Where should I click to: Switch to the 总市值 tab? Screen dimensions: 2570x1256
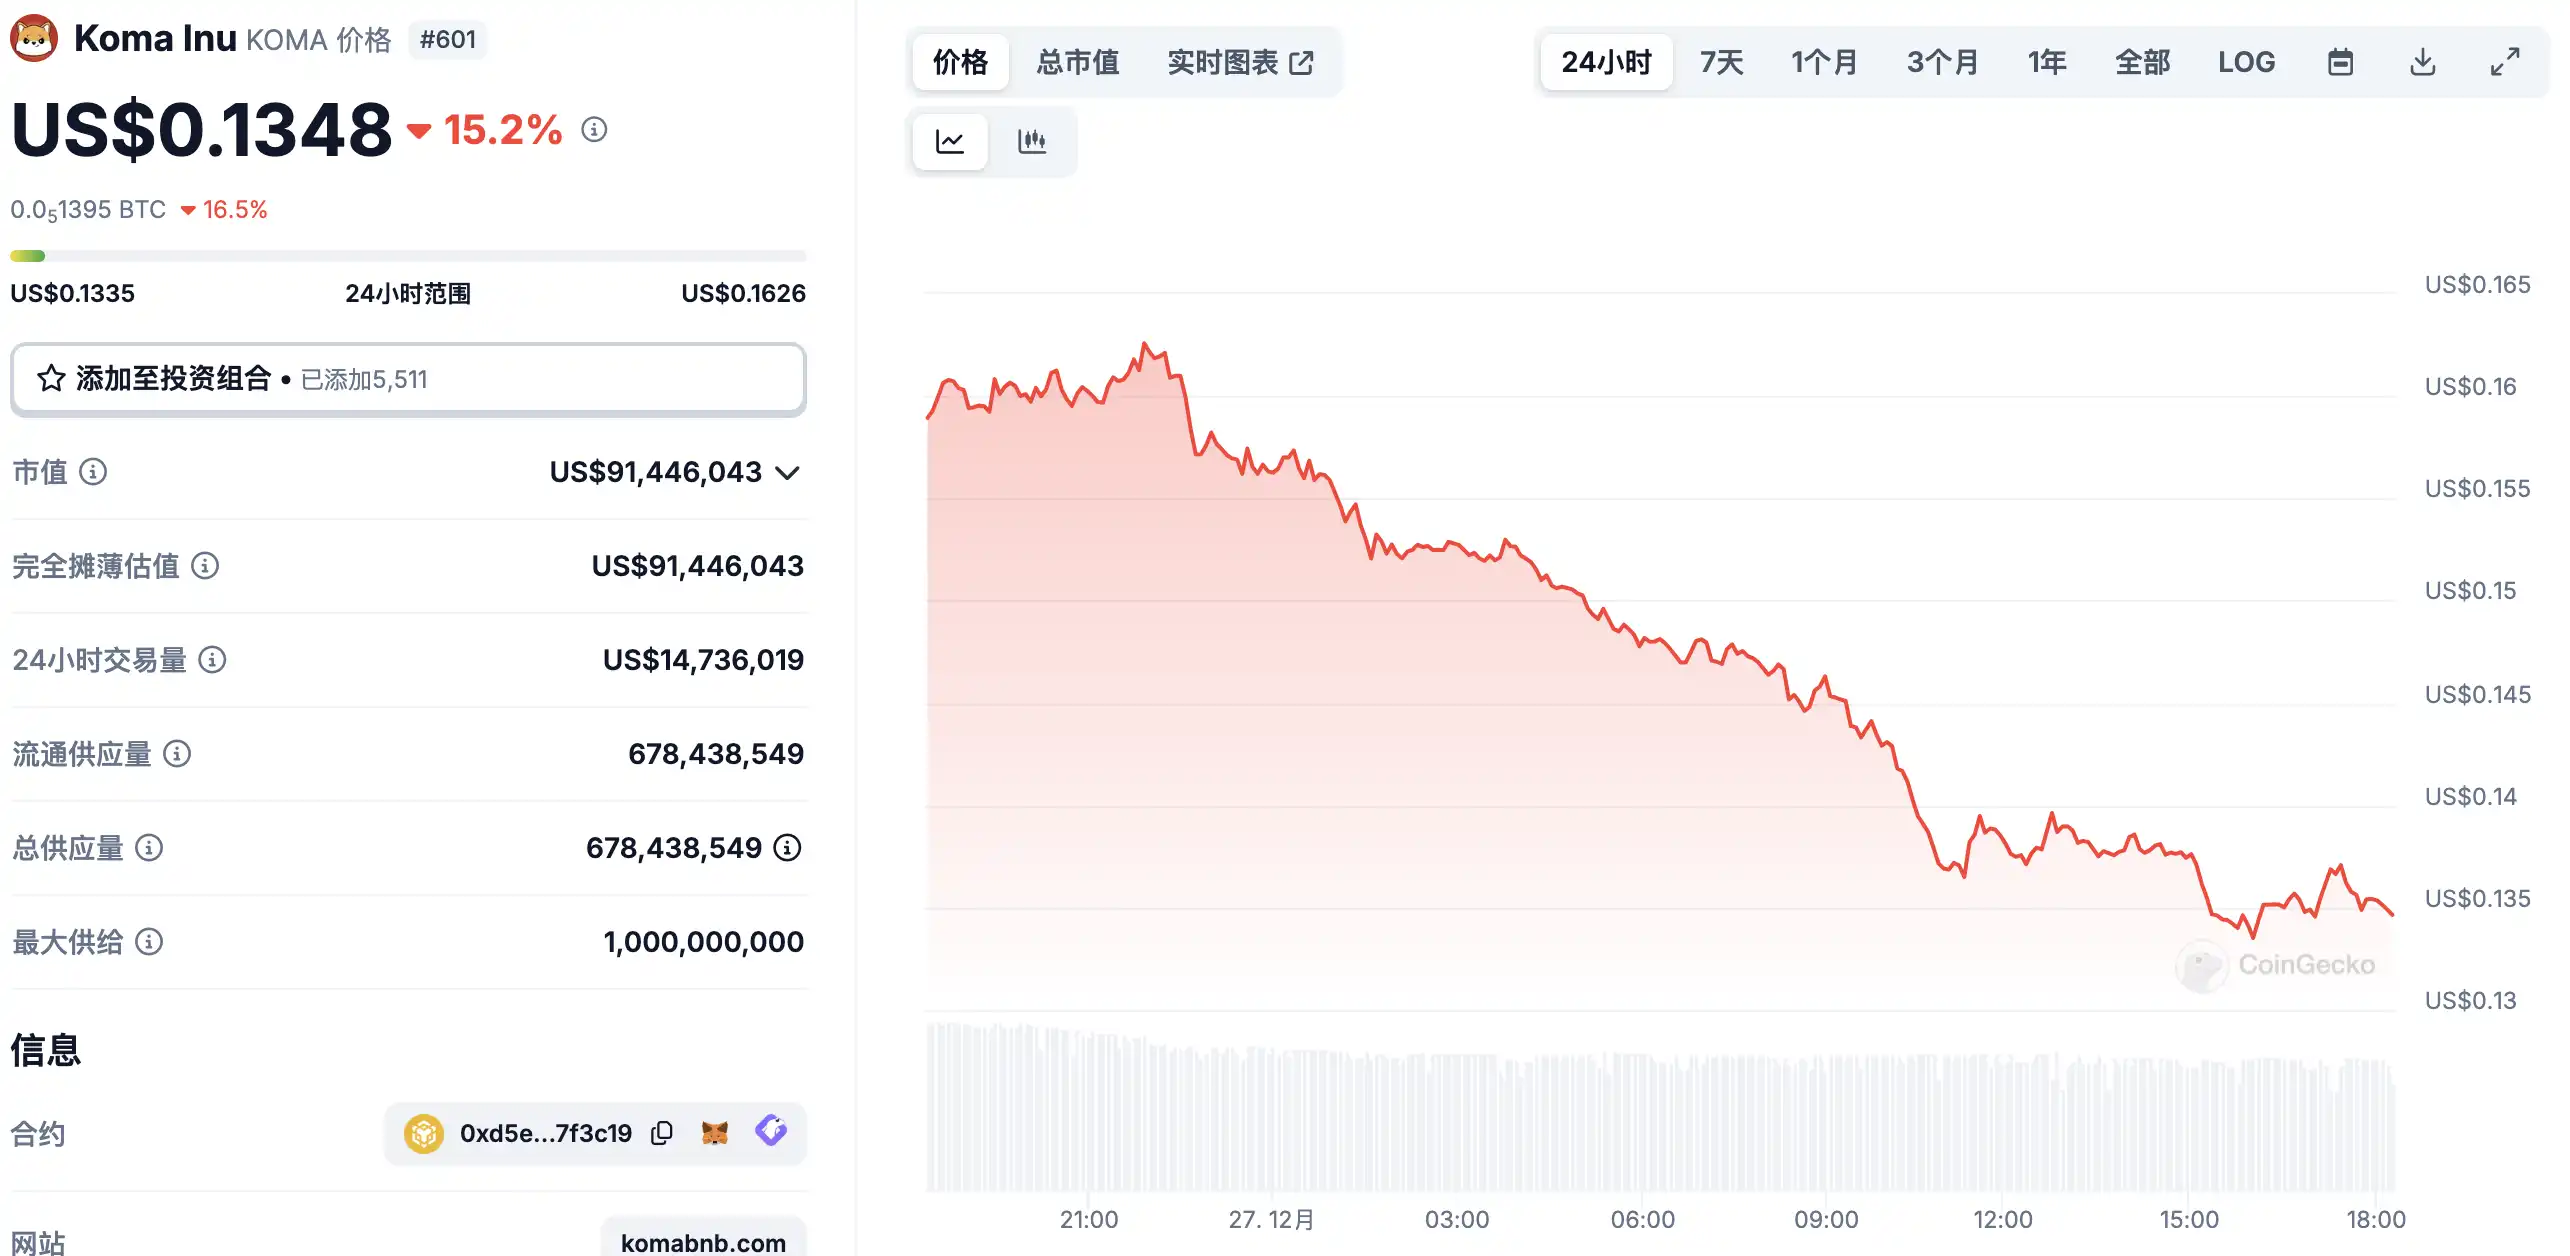[x=1077, y=63]
